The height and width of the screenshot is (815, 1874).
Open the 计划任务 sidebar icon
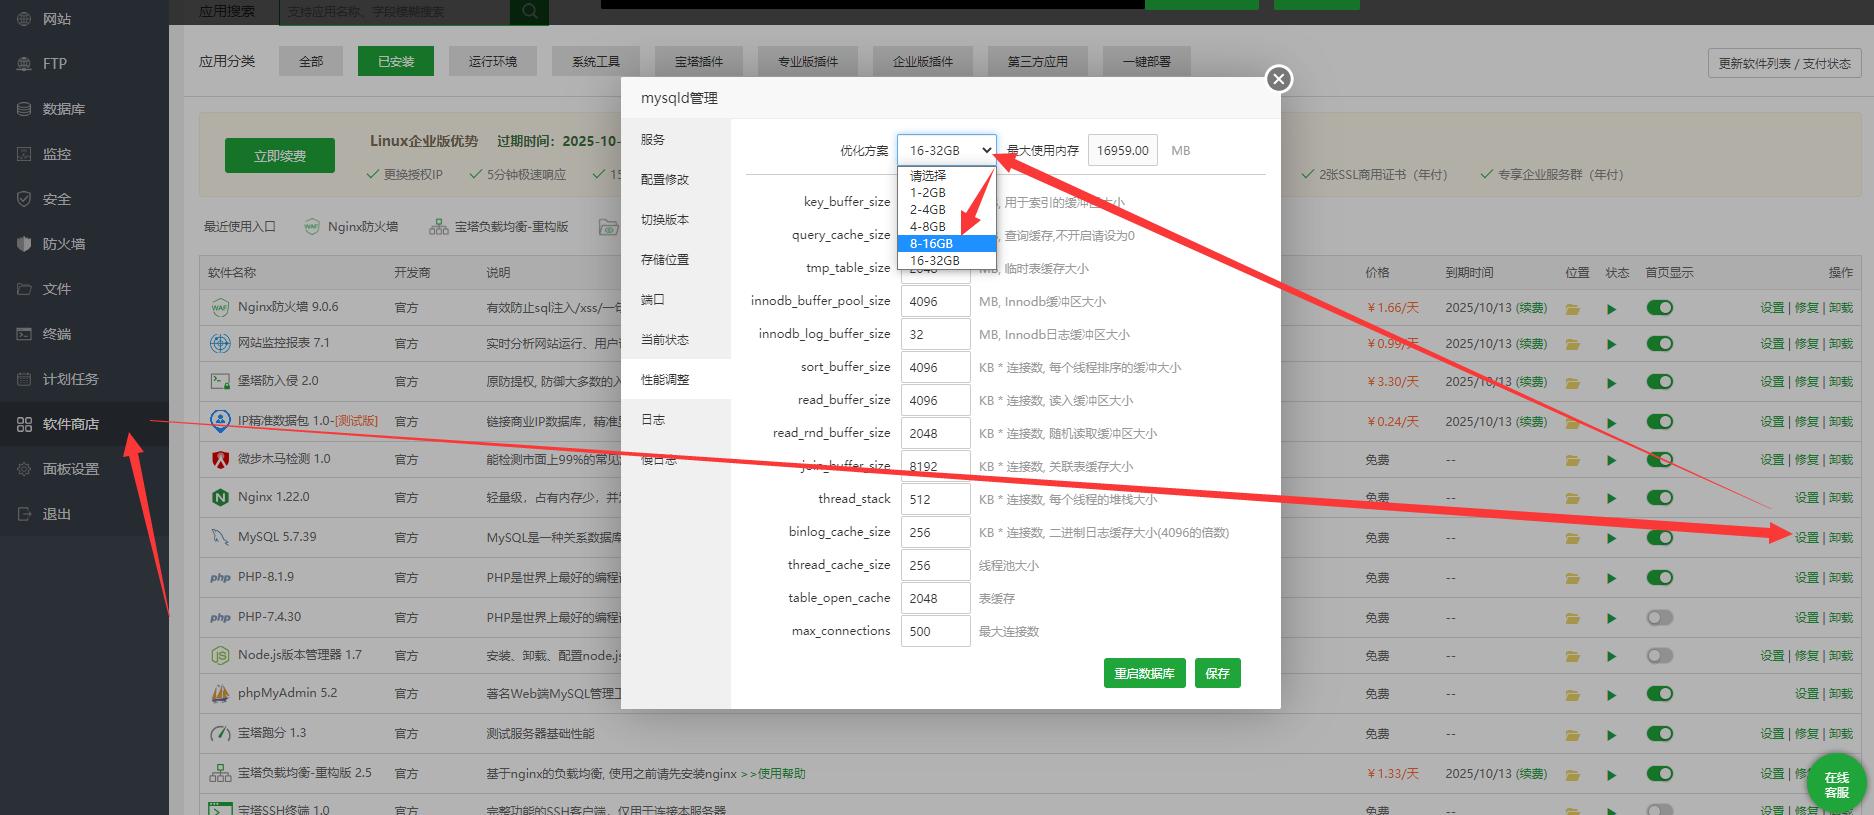click(x=24, y=379)
